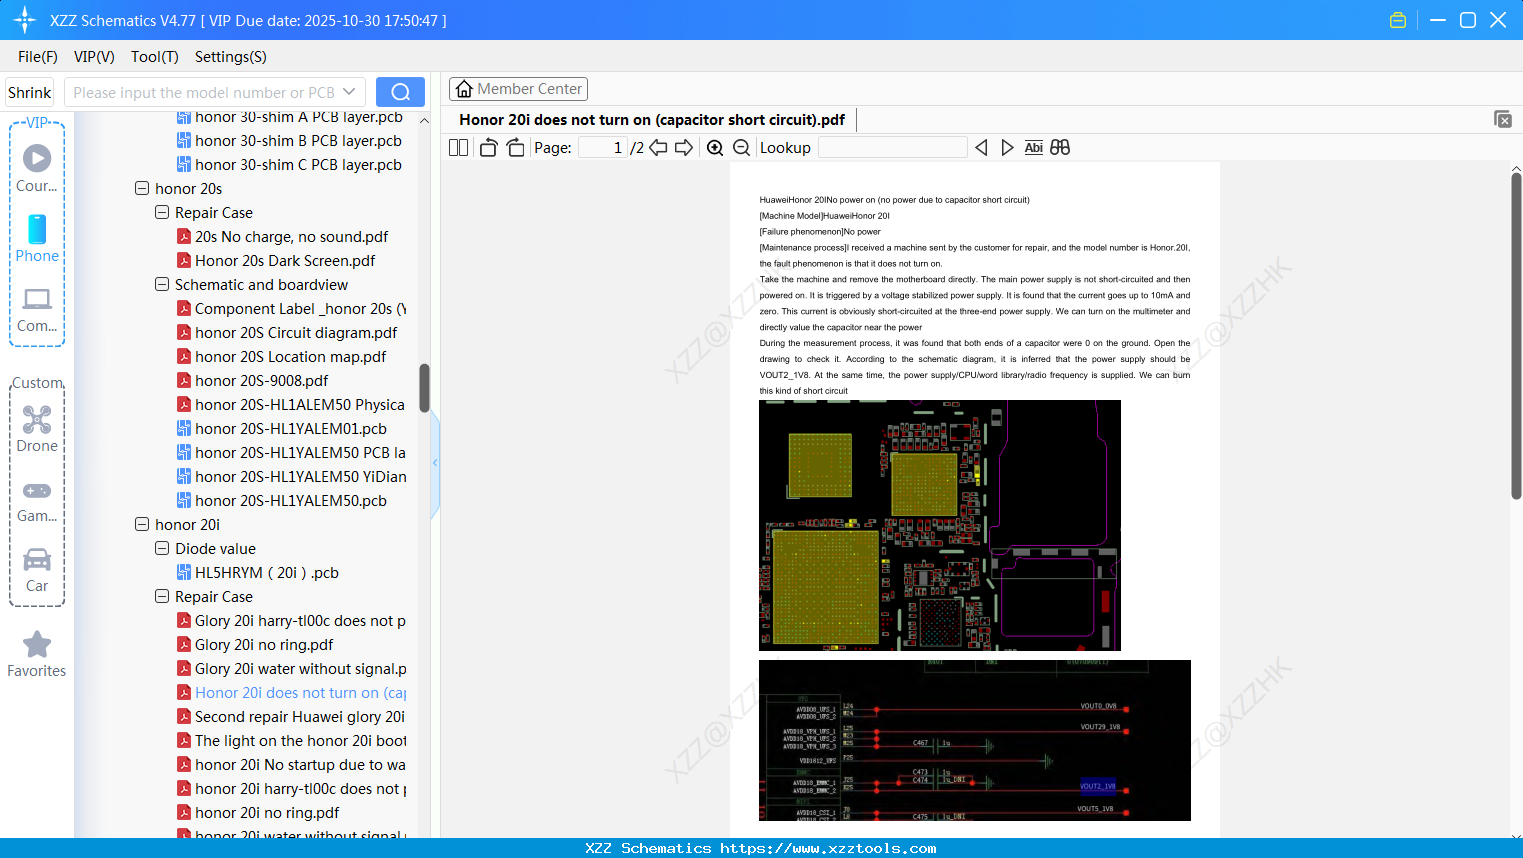Click the Lookup text field
The height and width of the screenshot is (858, 1523).
(x=893, y=148)
